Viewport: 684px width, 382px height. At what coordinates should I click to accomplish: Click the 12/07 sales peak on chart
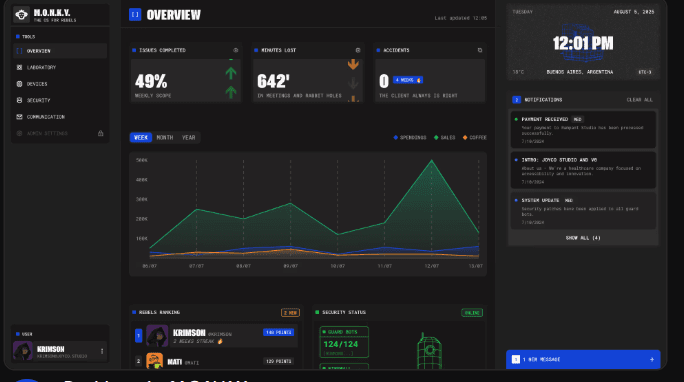[432, 160]
